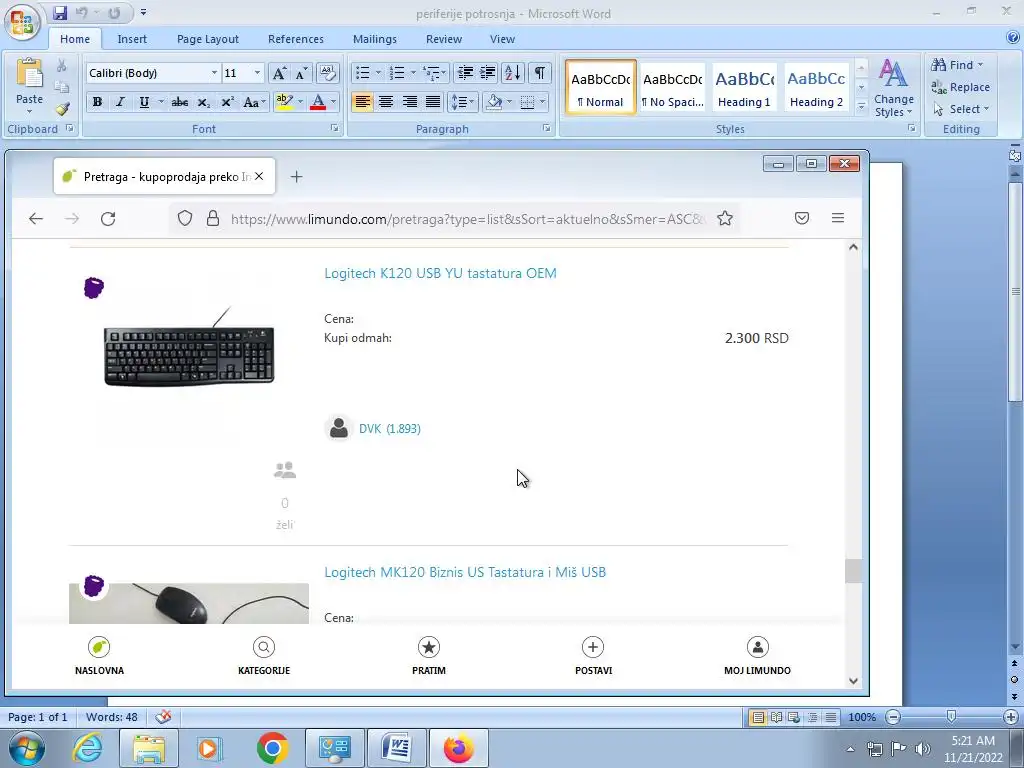This screenshot has height=768, width=1024.
Task: Open site security padlock info
Action: pos(213,219)
